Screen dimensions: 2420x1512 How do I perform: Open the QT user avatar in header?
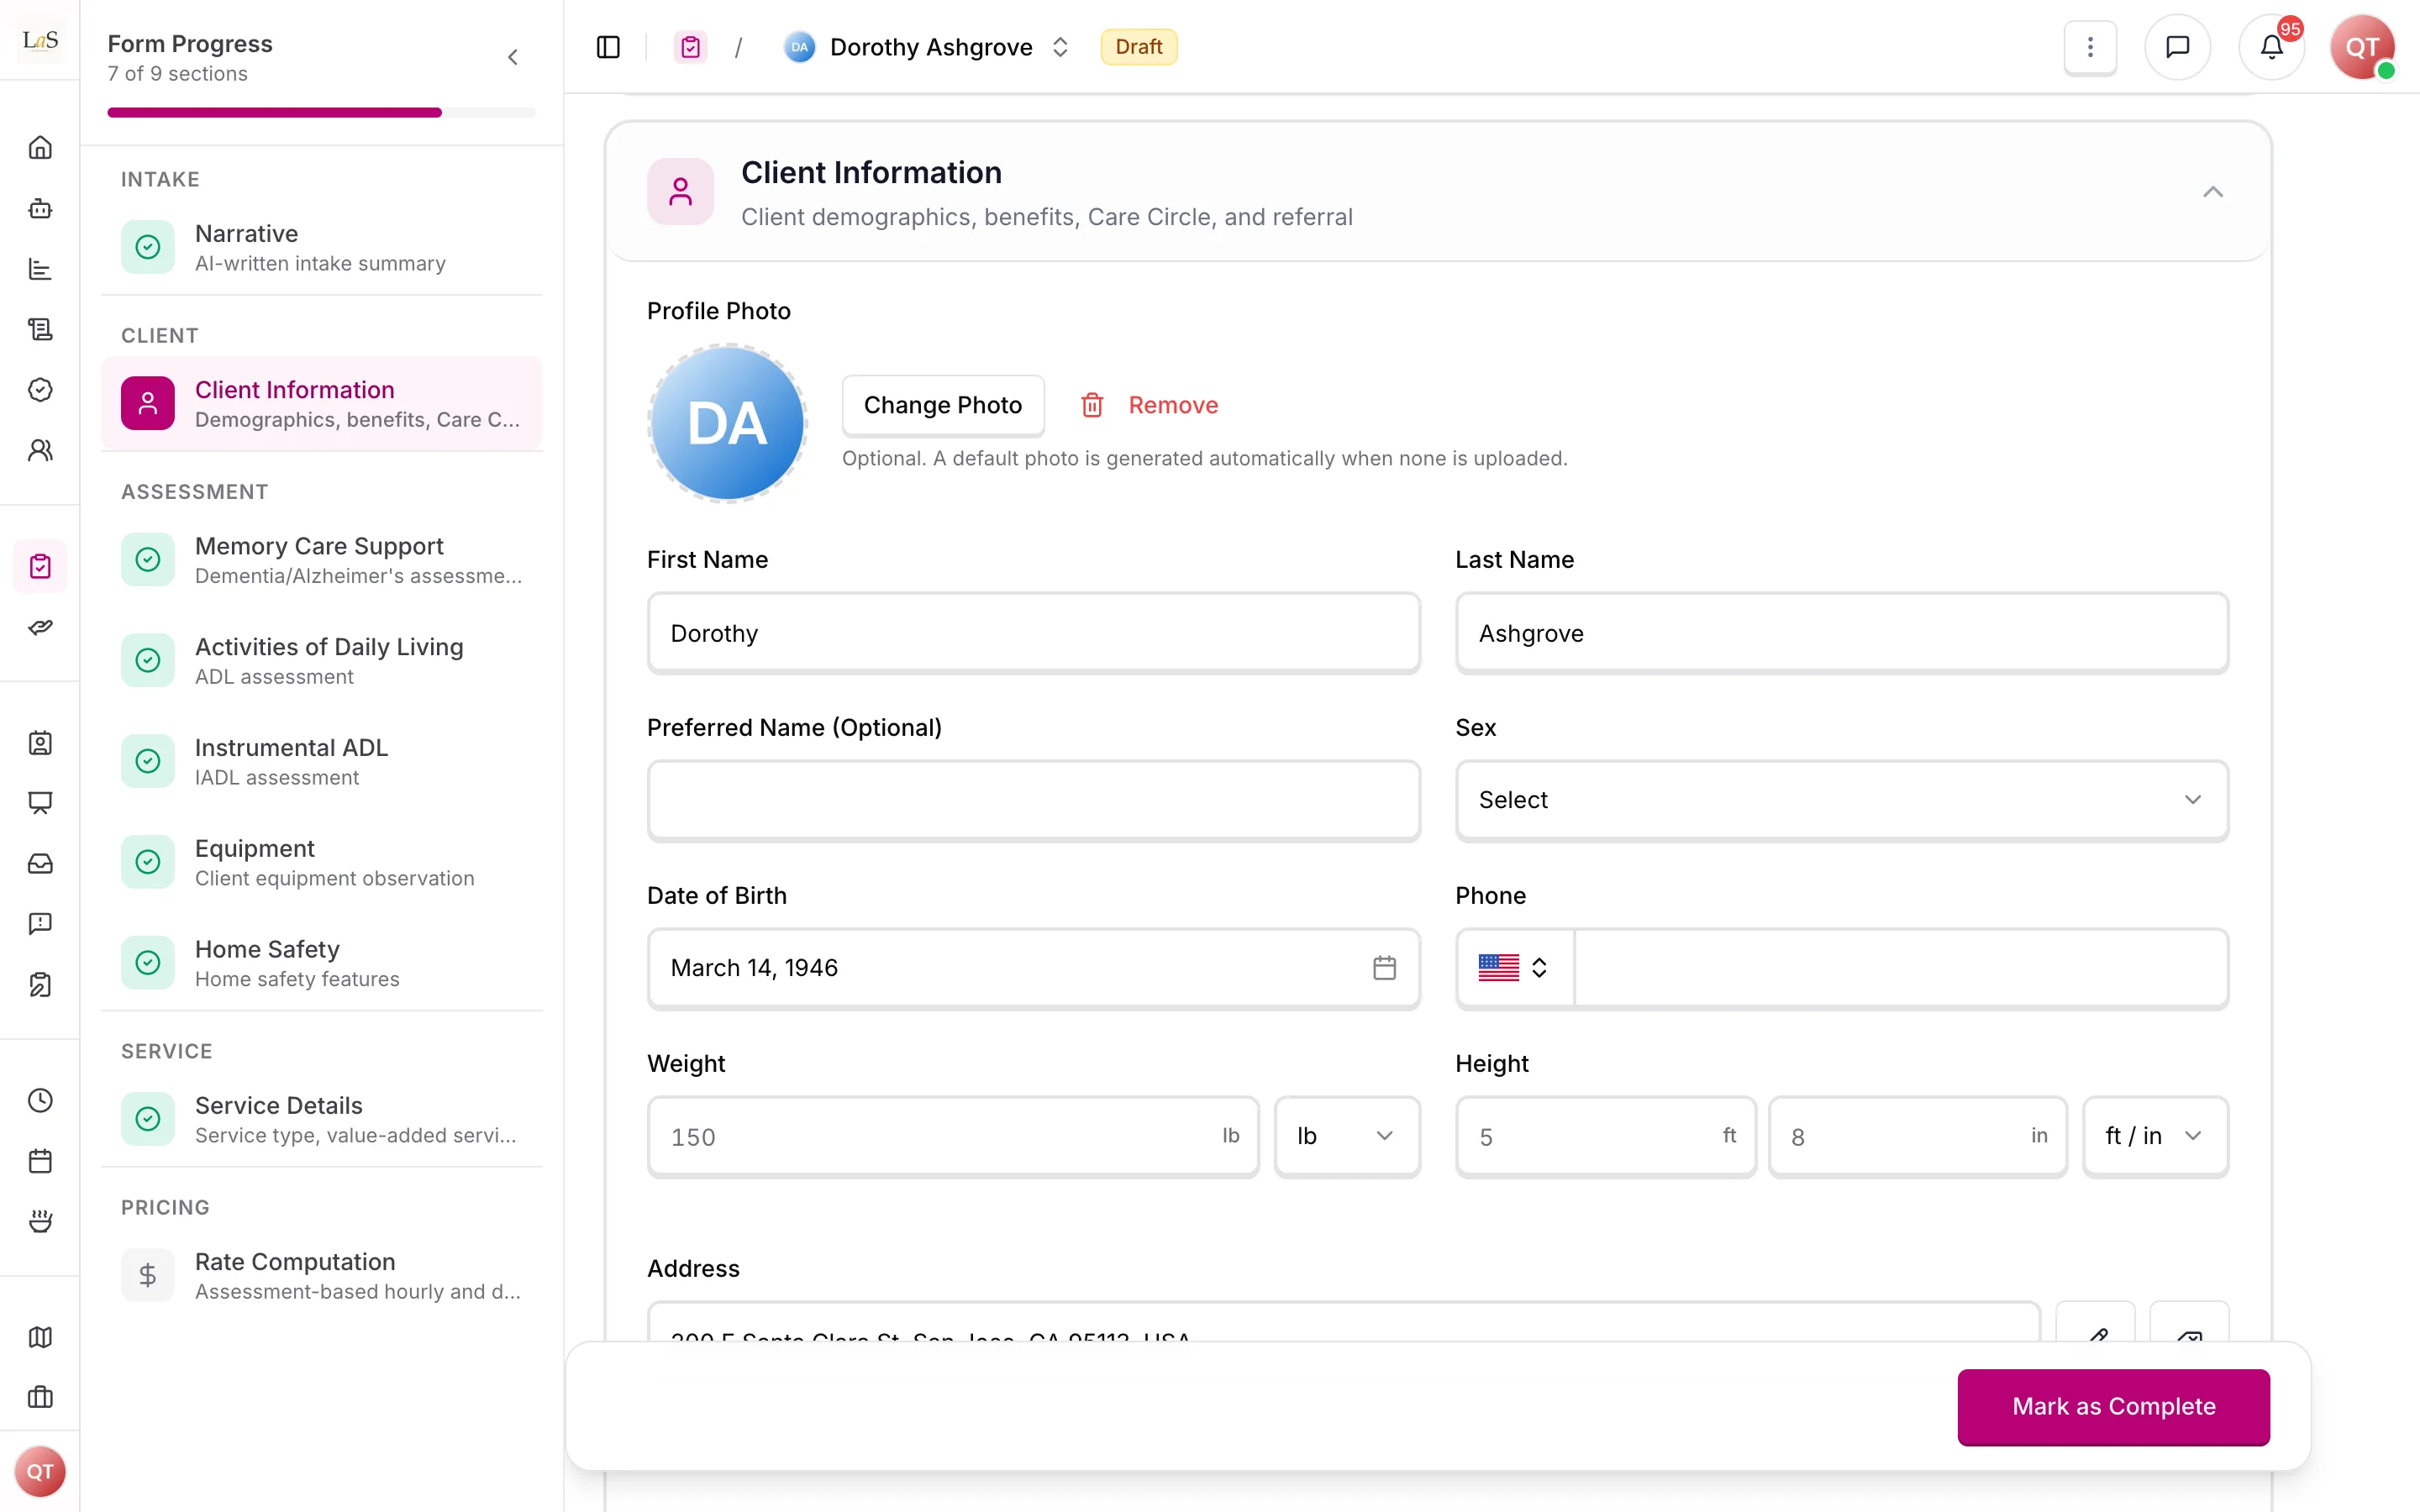2362,47
